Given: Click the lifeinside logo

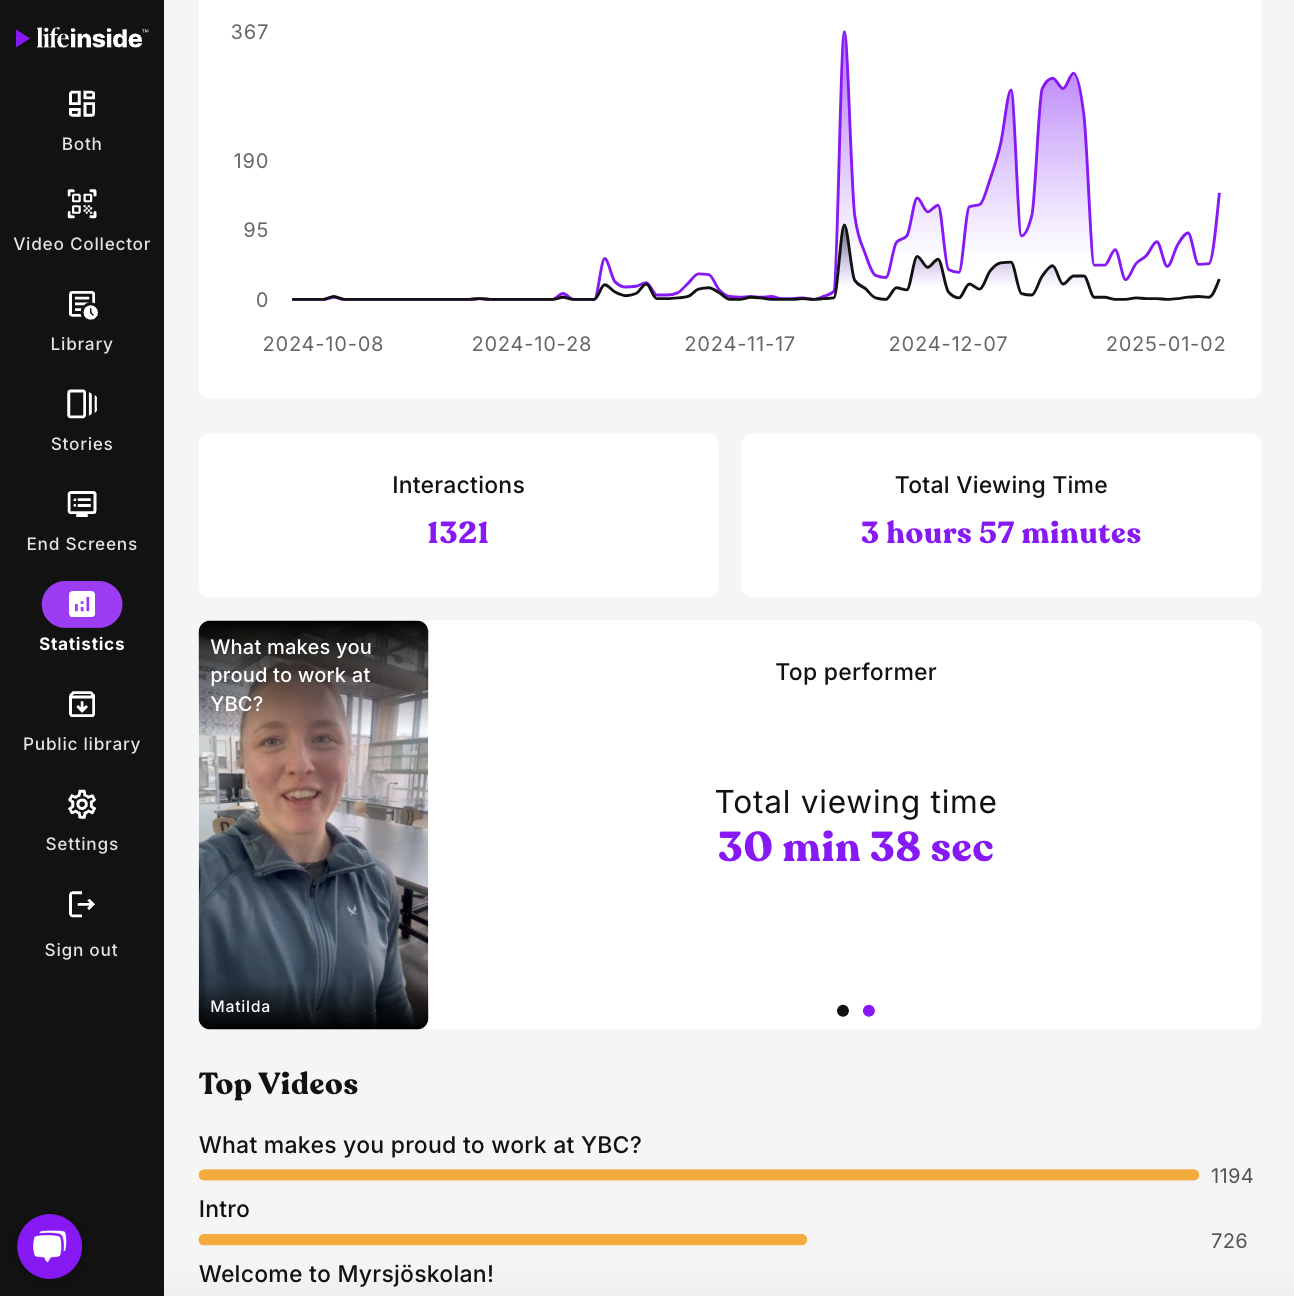Looking at the screenshot, I should pyautogui.click(x=82, y=38).
